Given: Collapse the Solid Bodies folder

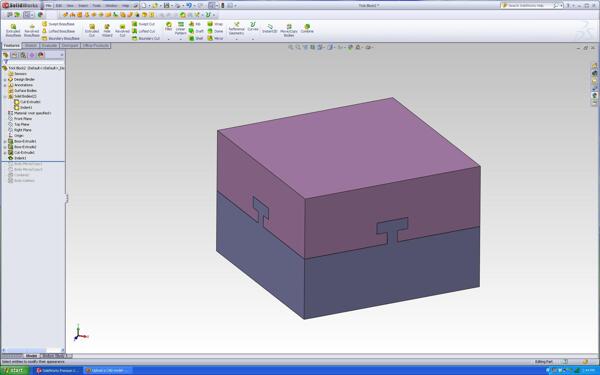Looking at the screenshot, I should (5, 96).
